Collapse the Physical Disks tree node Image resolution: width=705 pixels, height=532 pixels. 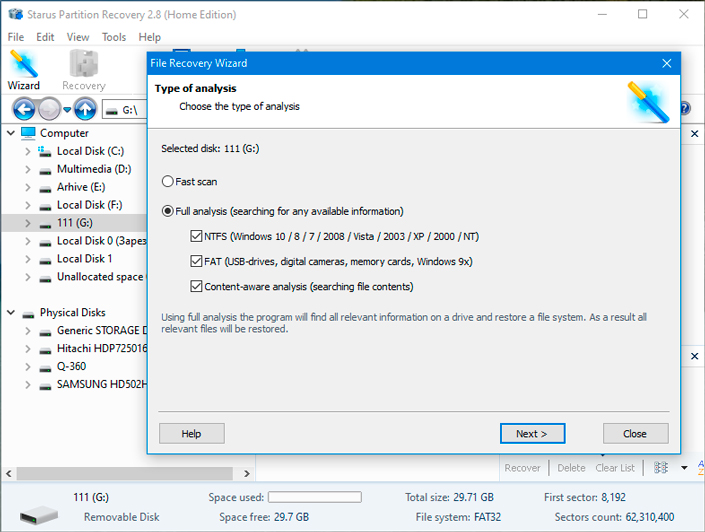(11, 313)
